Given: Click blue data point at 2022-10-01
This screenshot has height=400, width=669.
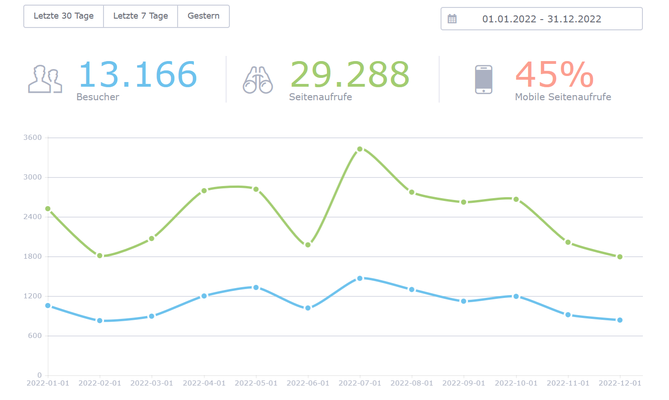Looking at the screenshot, I should point(516,296).
